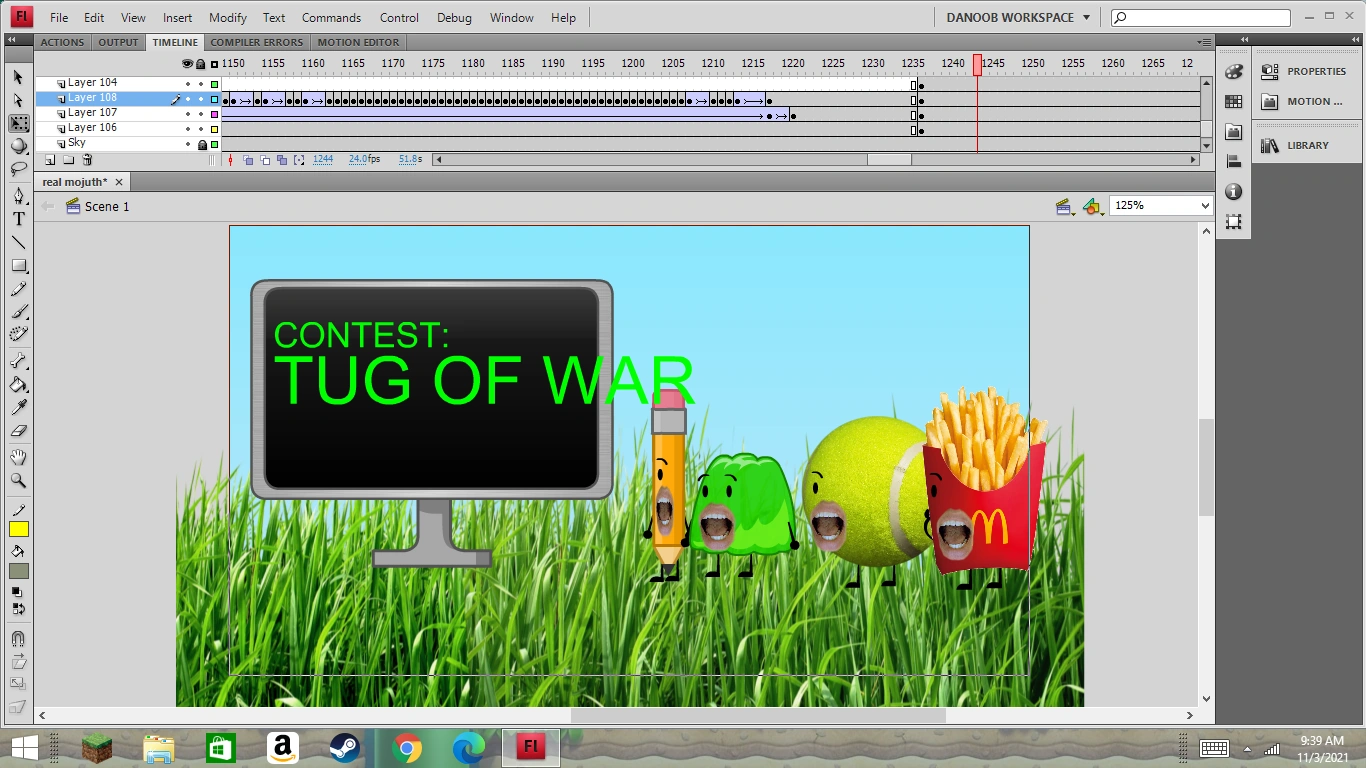Activate the Zoom tool
1366x768 pixels.
coord(18,481)
